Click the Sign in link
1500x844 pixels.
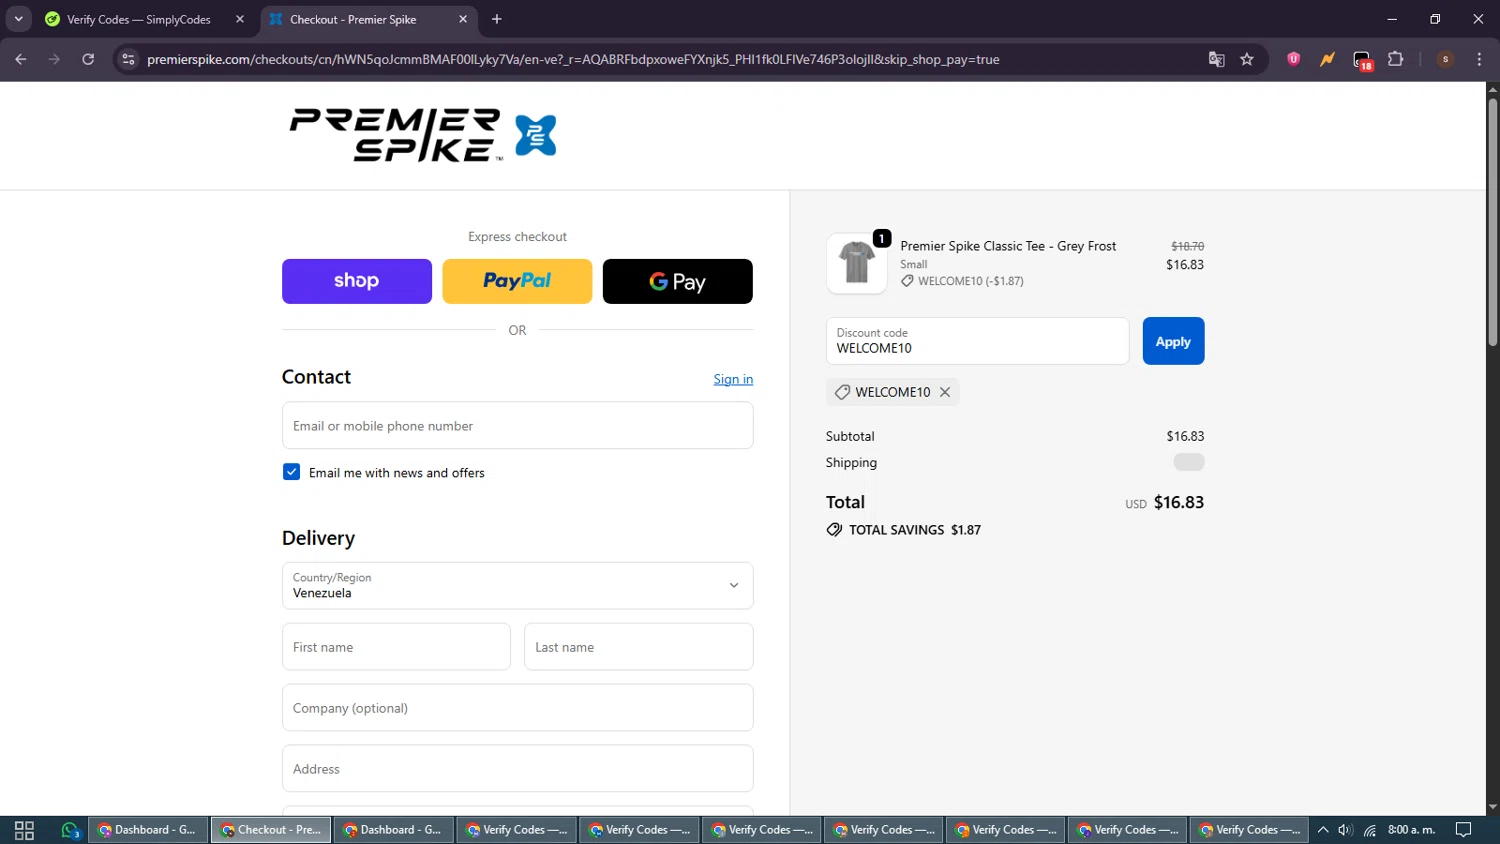[x=733, y=379]
